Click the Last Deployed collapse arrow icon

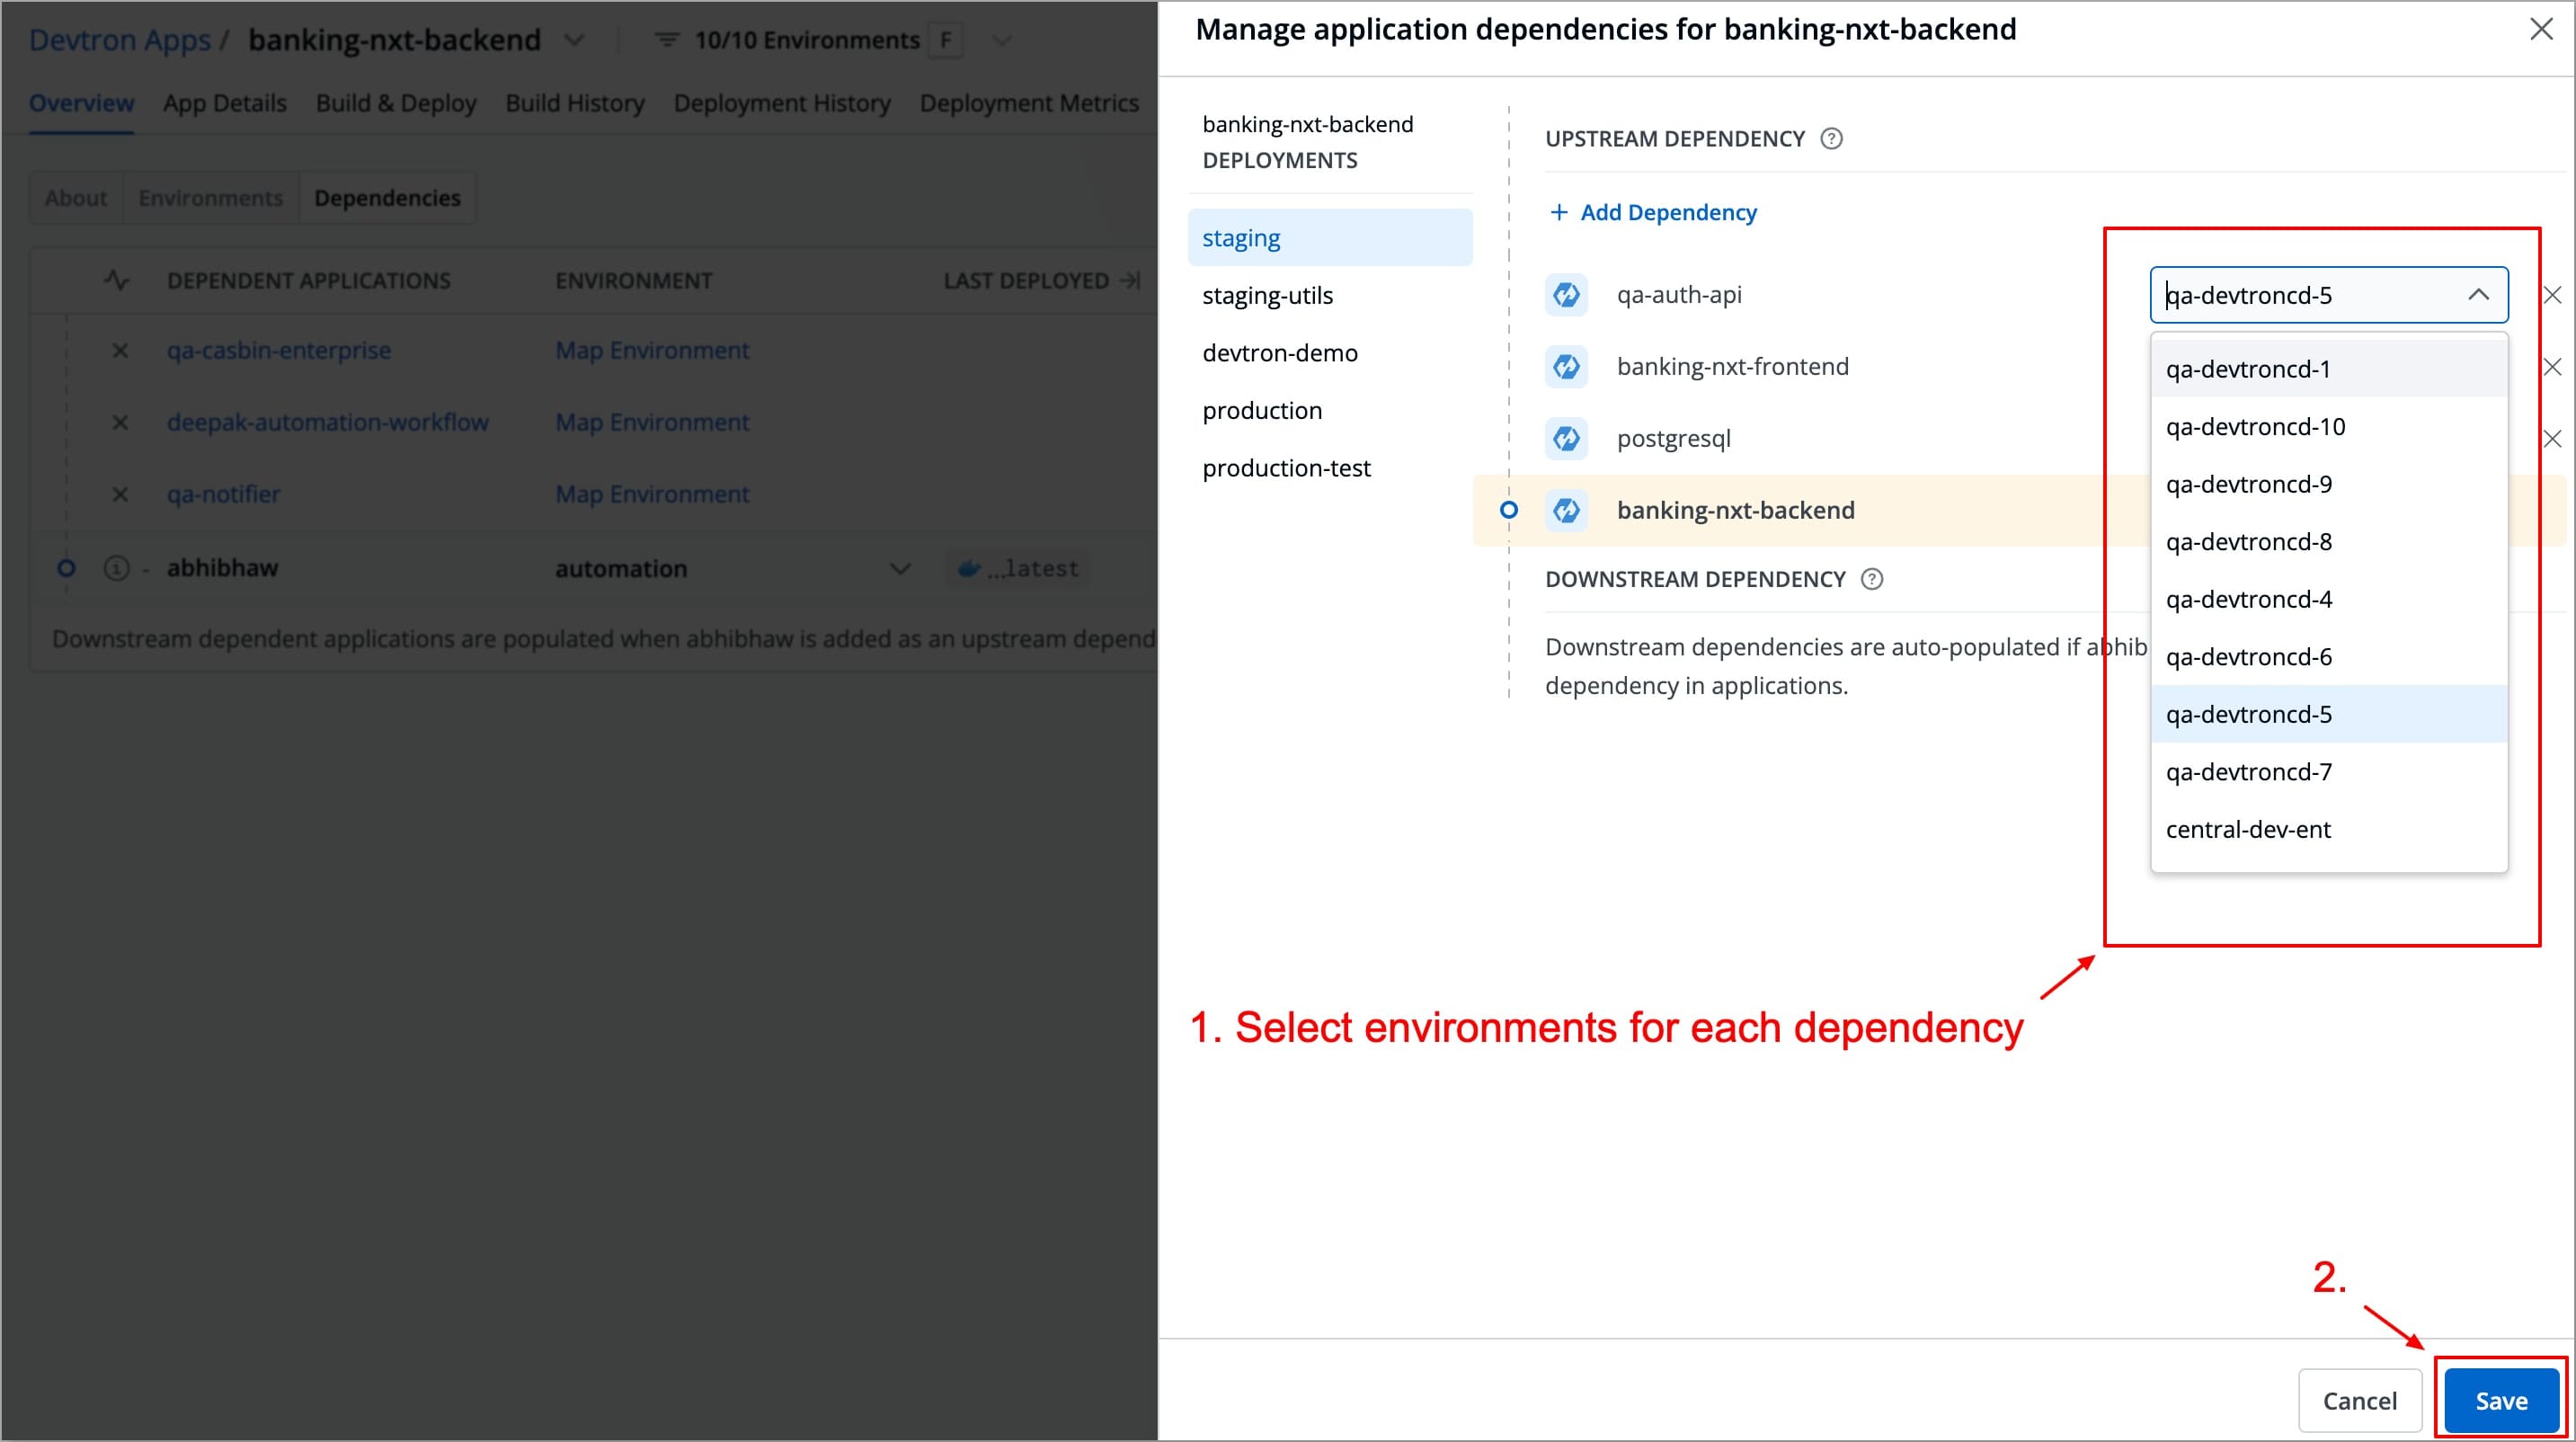pyautogui.click(x=1130, y=281)
